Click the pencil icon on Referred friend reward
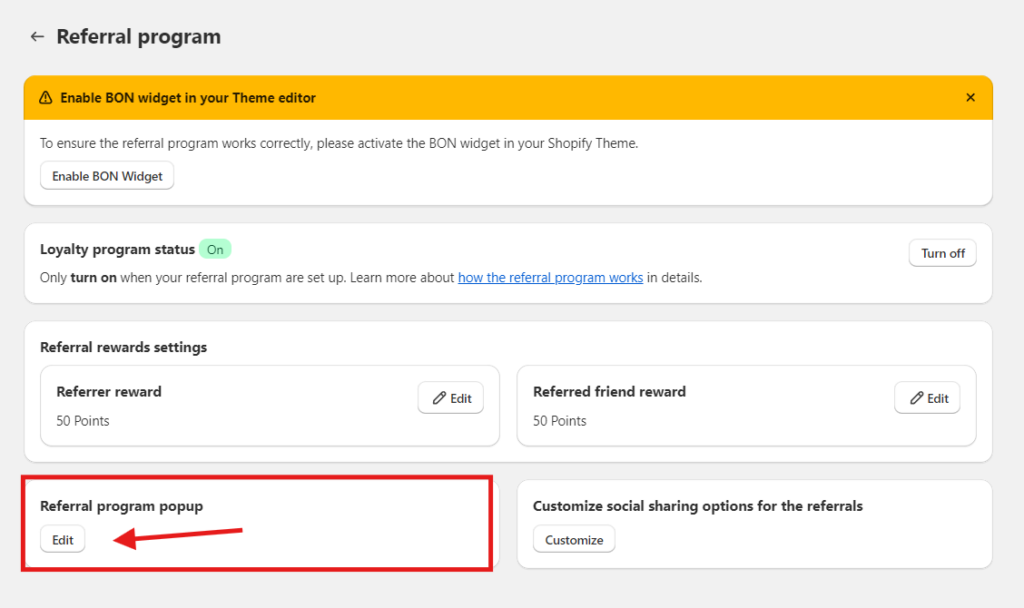Image resolution: width=1024 pixels, height=608 pixels. tap(915, 397)
